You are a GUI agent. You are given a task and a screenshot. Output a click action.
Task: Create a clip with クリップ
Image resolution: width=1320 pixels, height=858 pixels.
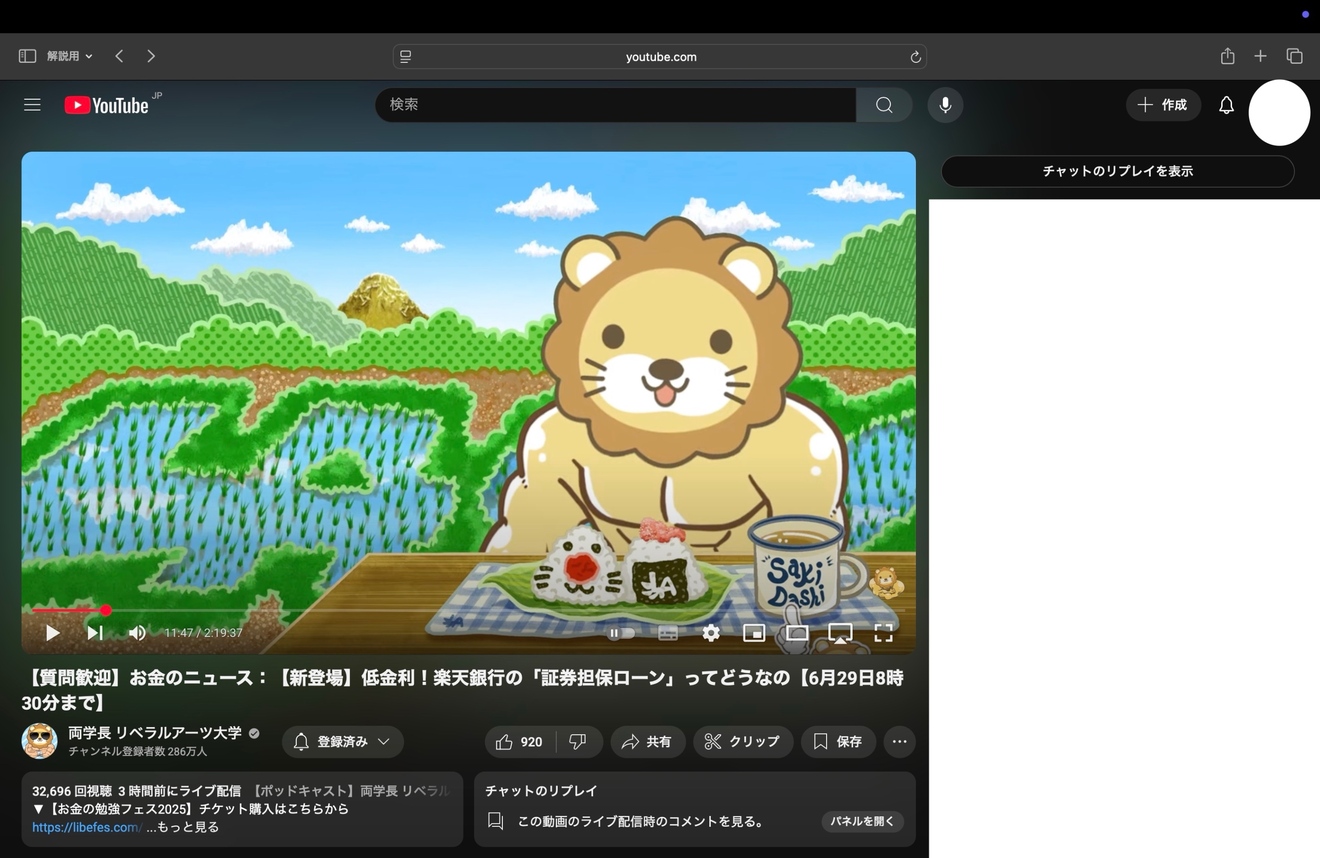[x=743, y=741]
